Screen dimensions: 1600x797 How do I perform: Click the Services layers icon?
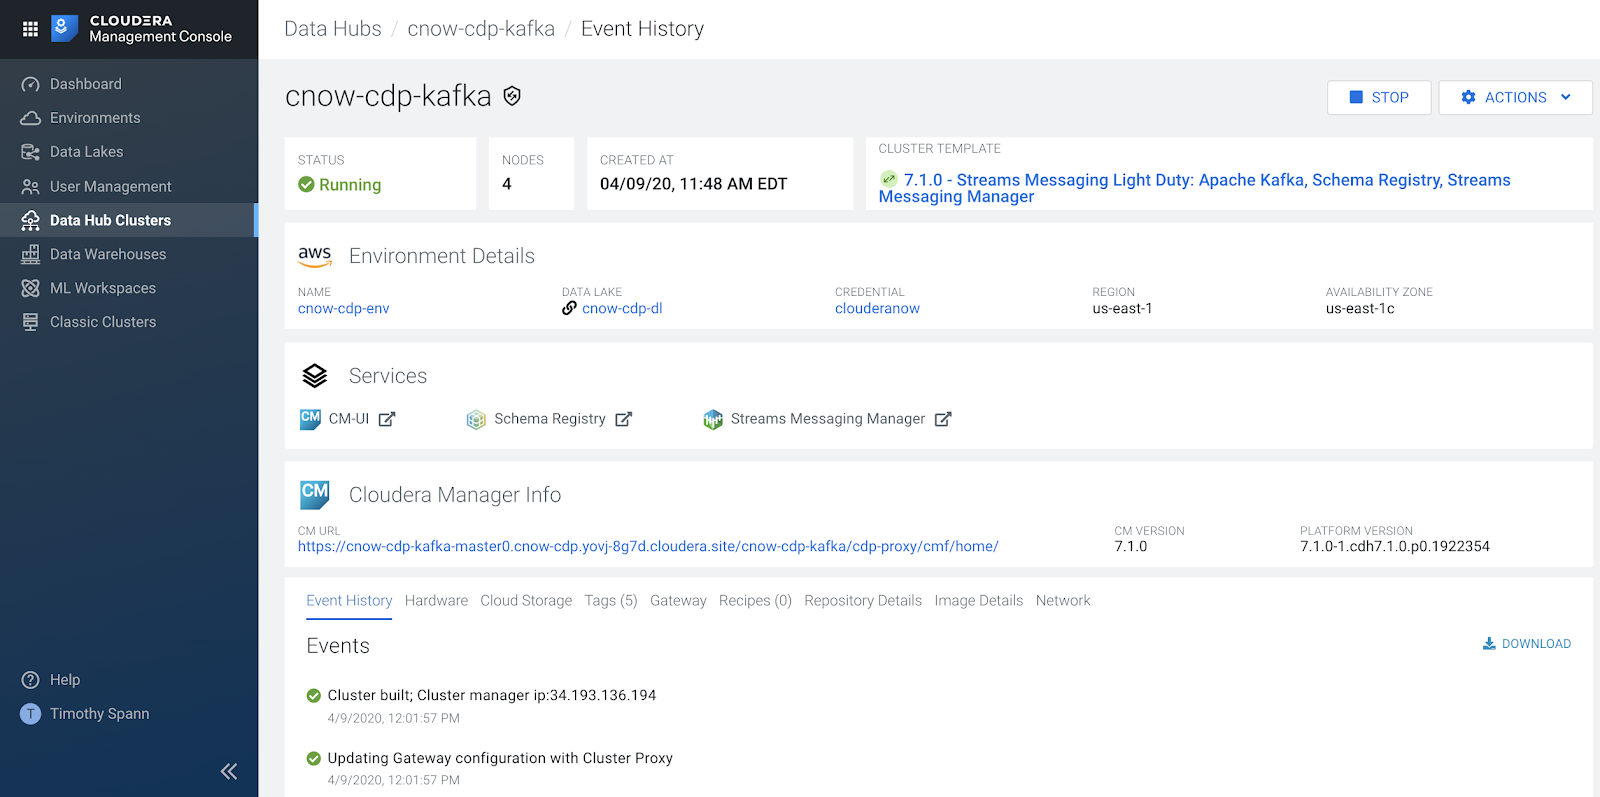(x=315, y=376)
